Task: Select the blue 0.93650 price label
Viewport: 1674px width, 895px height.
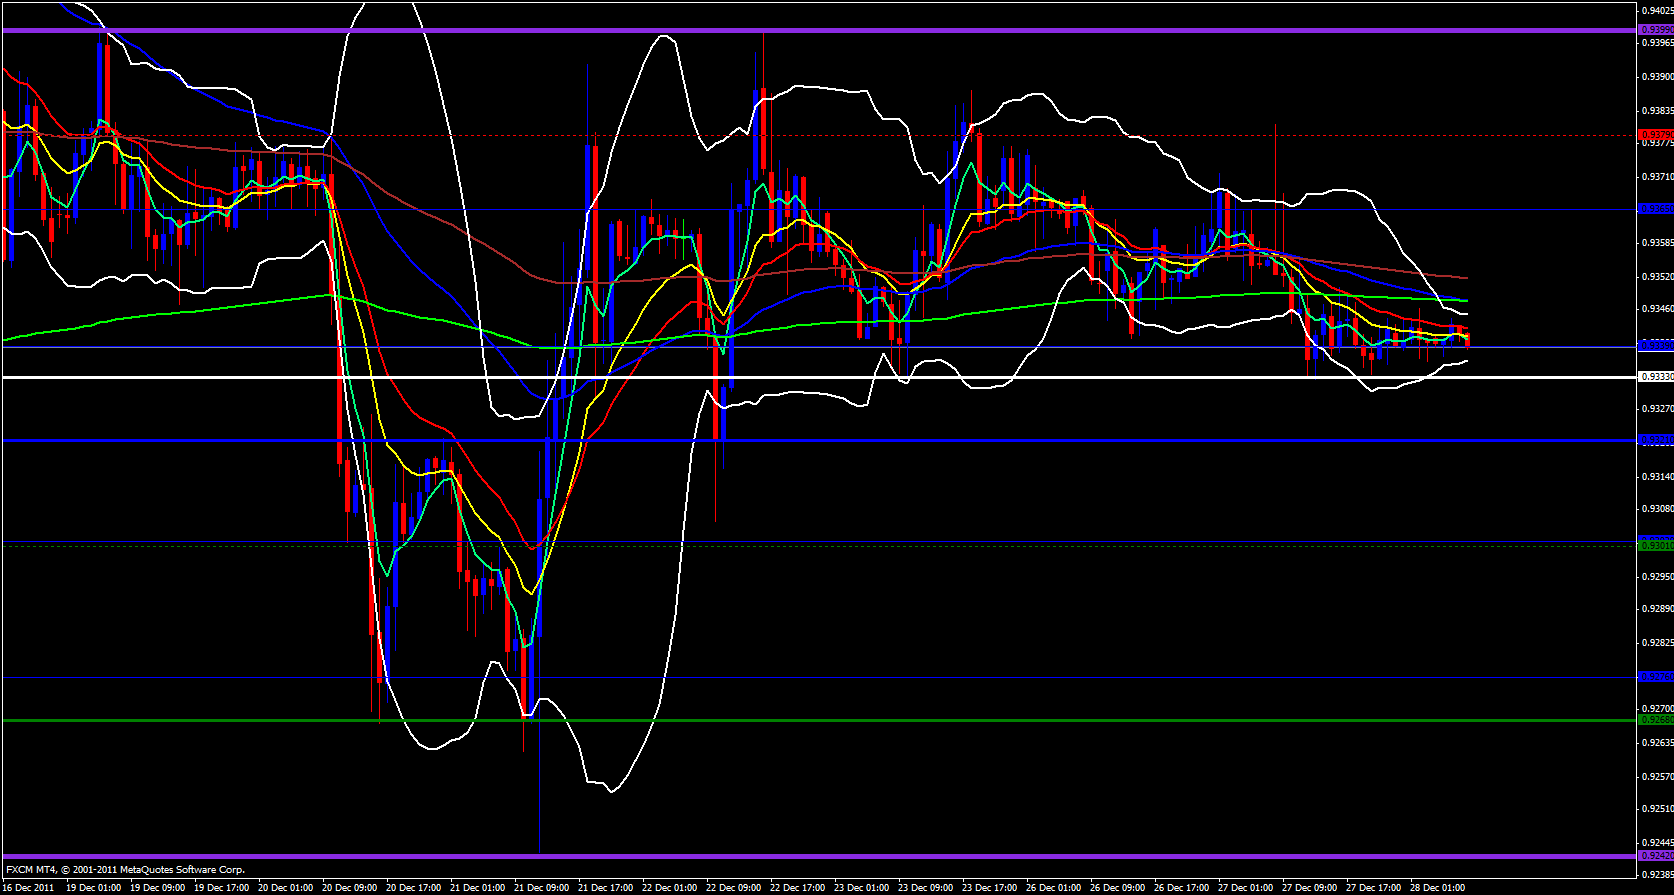Action: [x=1656, y=209]
